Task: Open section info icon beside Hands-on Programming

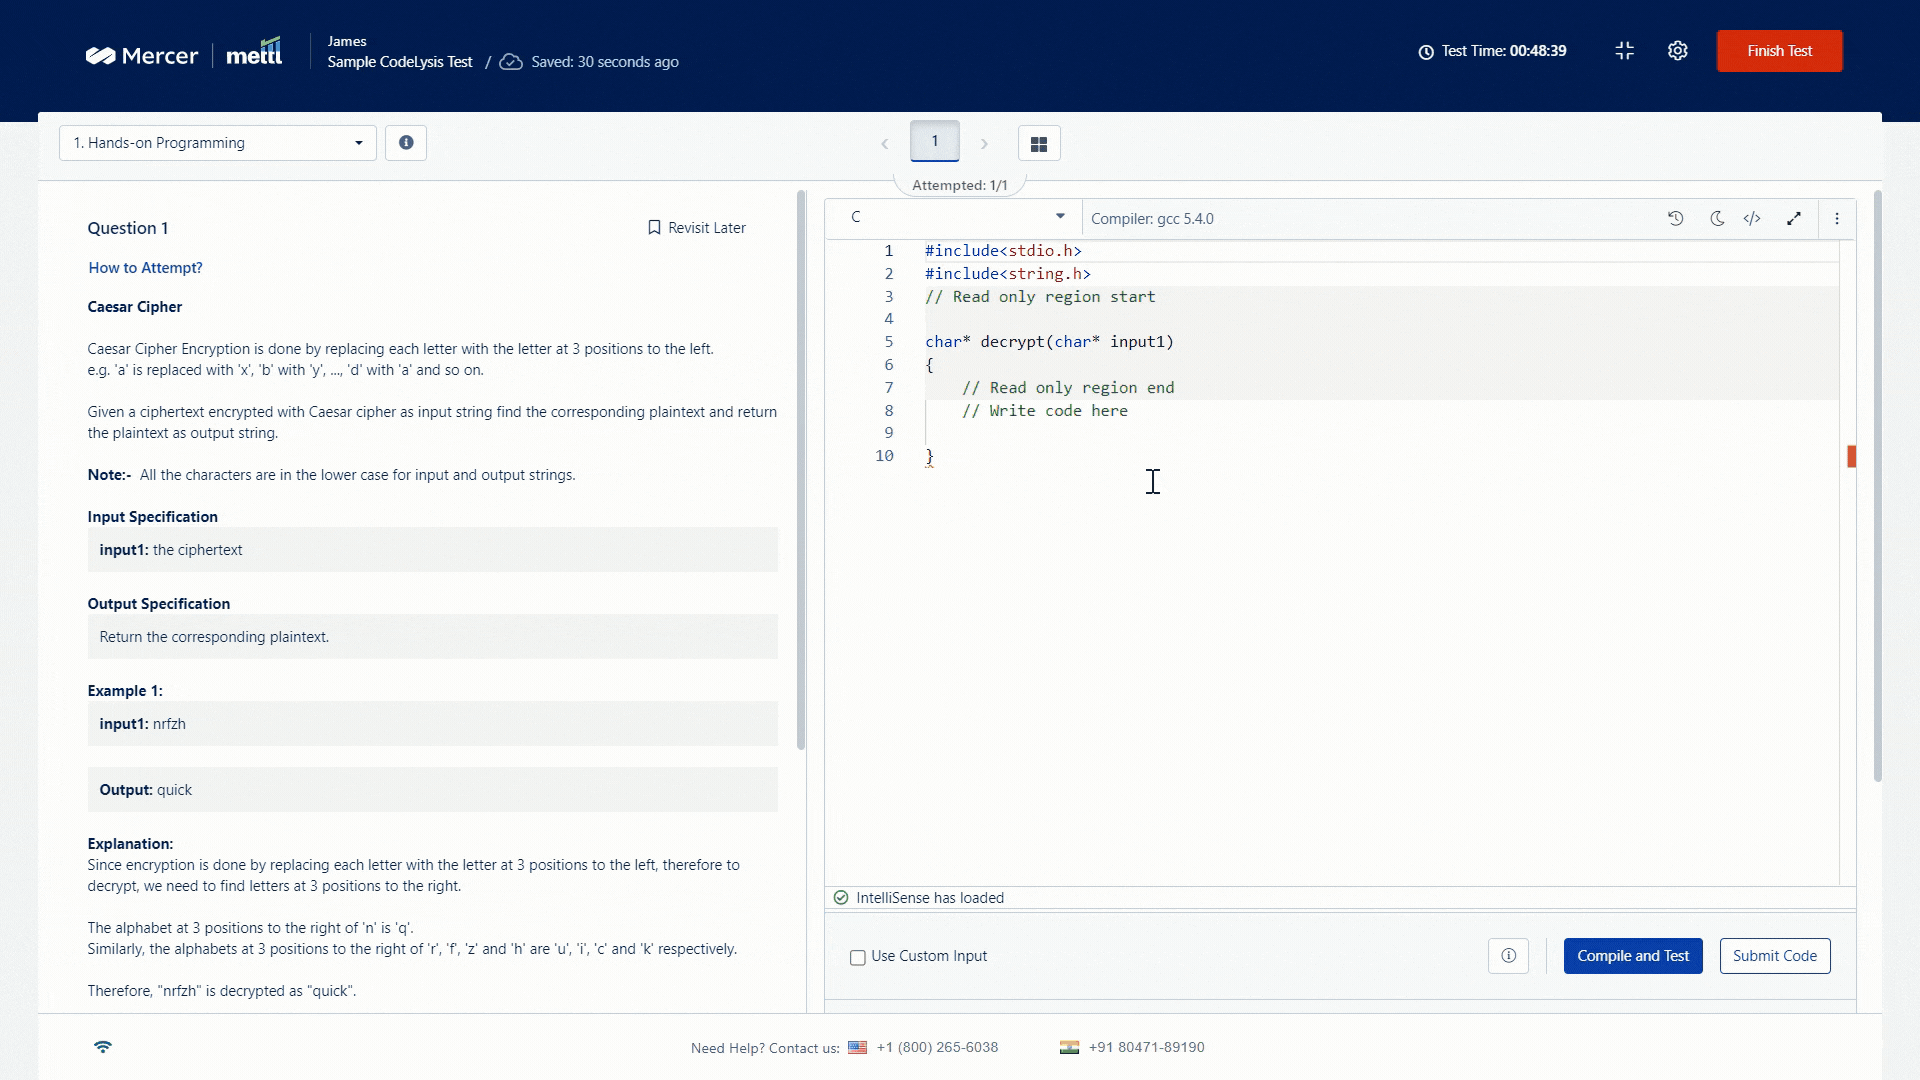Action: pos(406,143)
